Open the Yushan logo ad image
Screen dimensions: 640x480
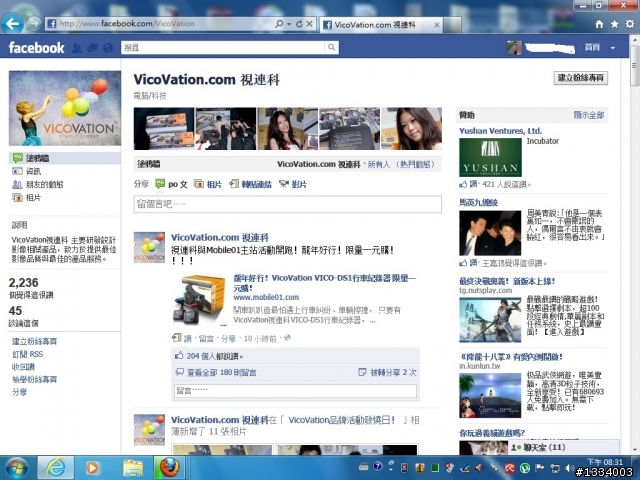pyautogui.click(x=490, y=157)
